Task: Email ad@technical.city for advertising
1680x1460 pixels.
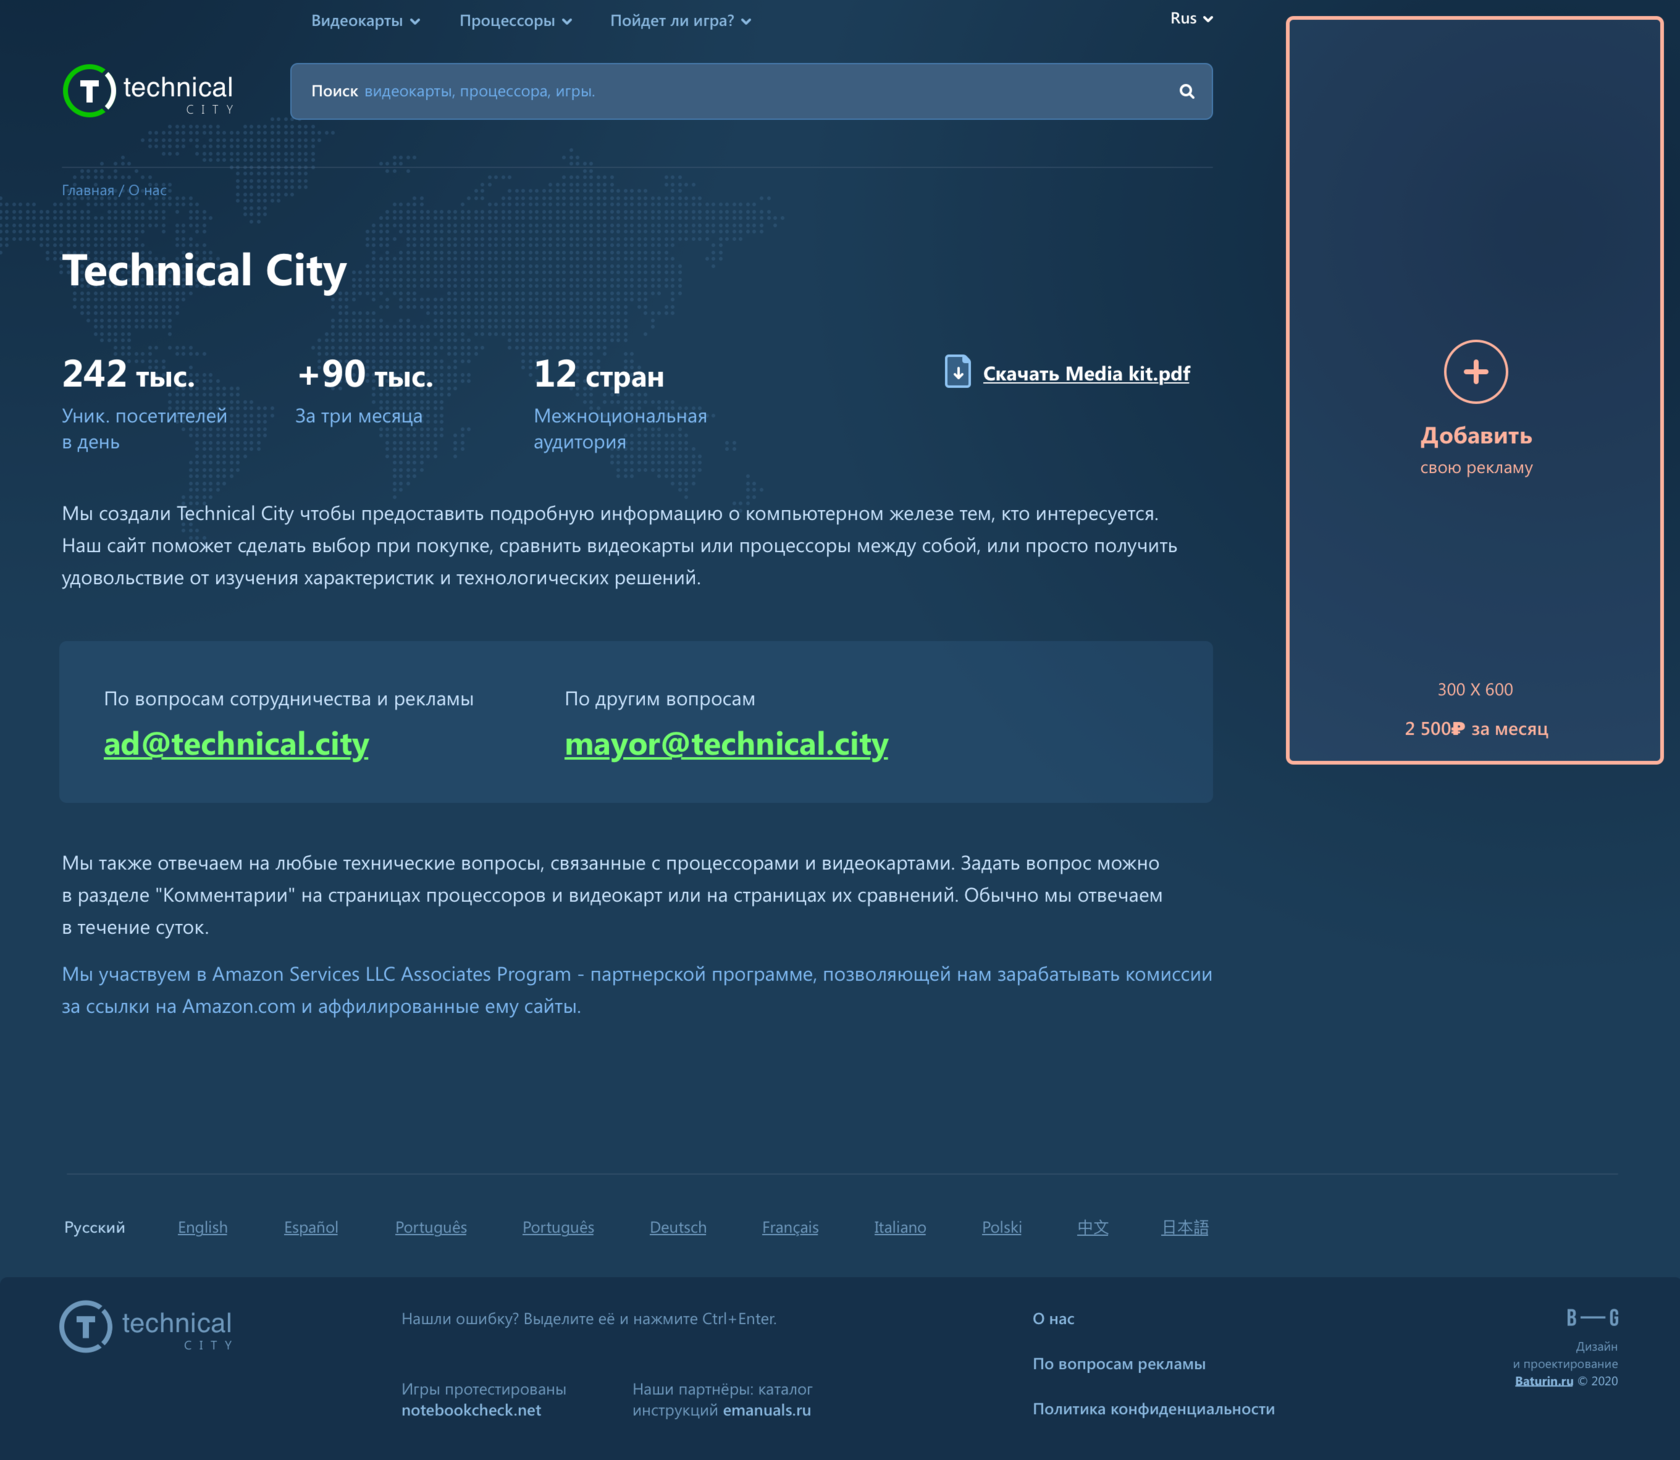Action: [236, 744]
